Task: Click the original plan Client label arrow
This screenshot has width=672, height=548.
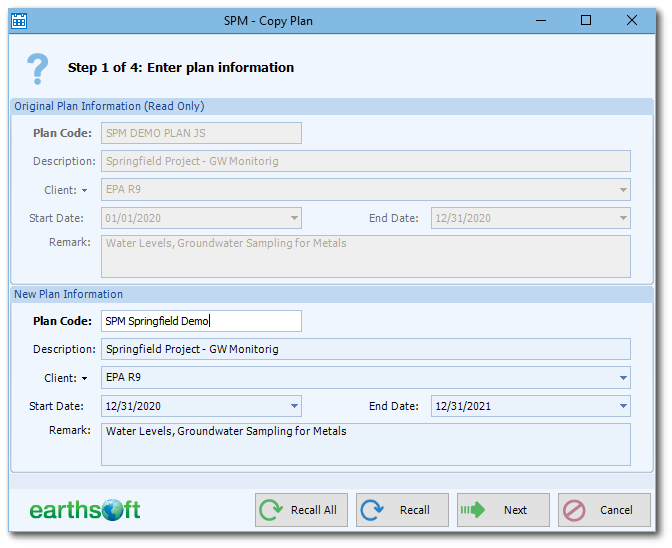Action: coord(84,191)
